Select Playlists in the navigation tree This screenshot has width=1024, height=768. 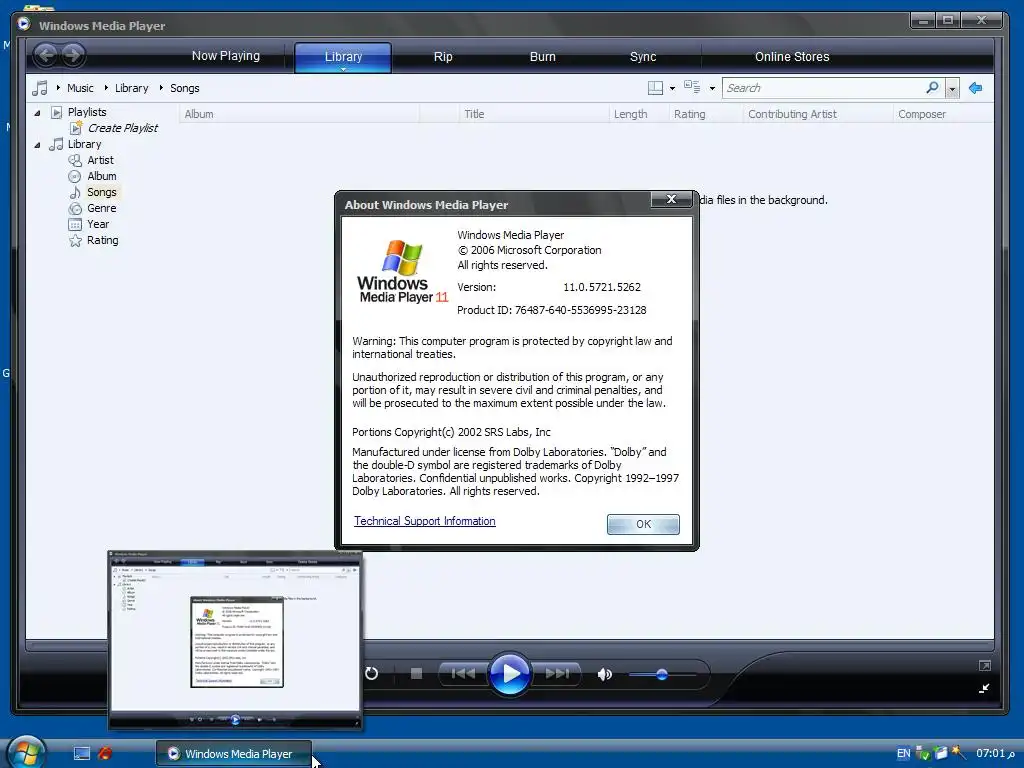(x=87, y=112)
